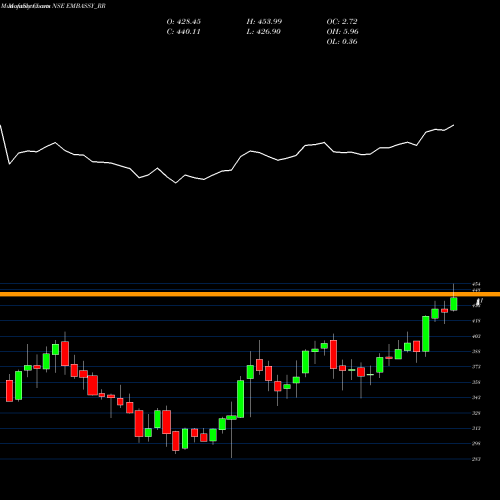The width and height of the screenshot is (500, 500).
Task: Select the 'C: 440.11' close price value
Action: (x=183, y=32)
